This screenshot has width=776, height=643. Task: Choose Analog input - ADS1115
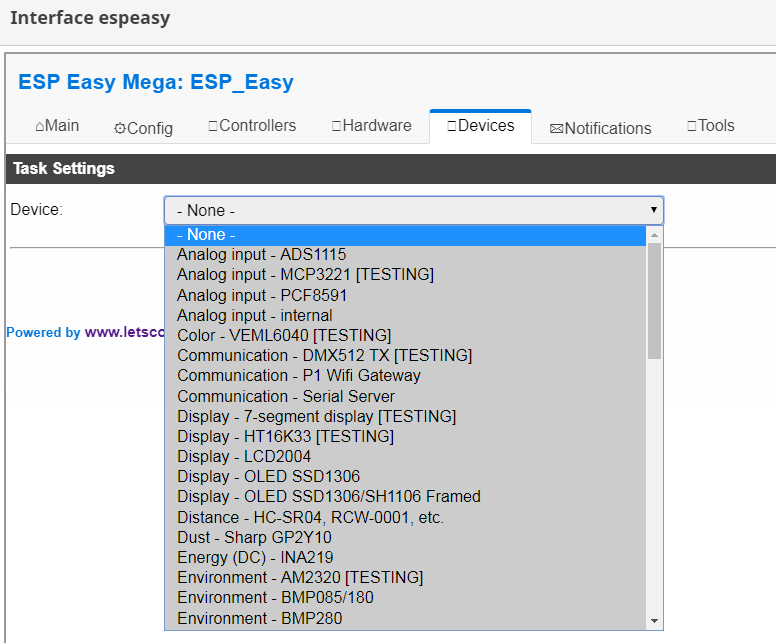click(405, 254)
